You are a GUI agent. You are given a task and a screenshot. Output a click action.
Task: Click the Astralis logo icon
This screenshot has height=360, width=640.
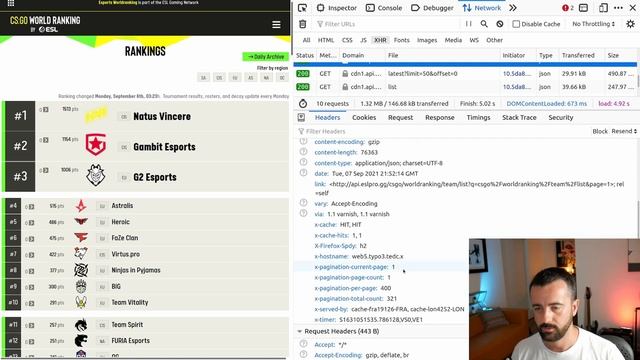click(81, 206)
